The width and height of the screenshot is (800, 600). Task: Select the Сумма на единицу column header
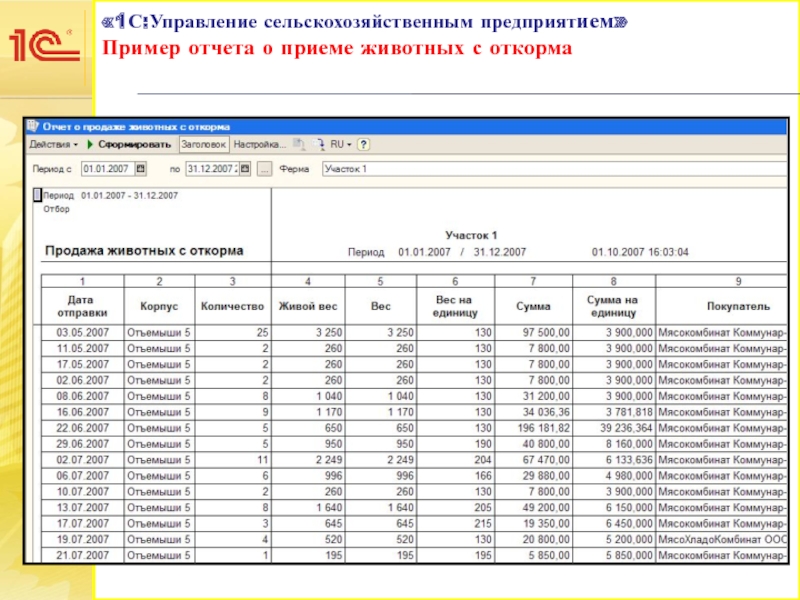pyautogui.click(x=614, y=306)
